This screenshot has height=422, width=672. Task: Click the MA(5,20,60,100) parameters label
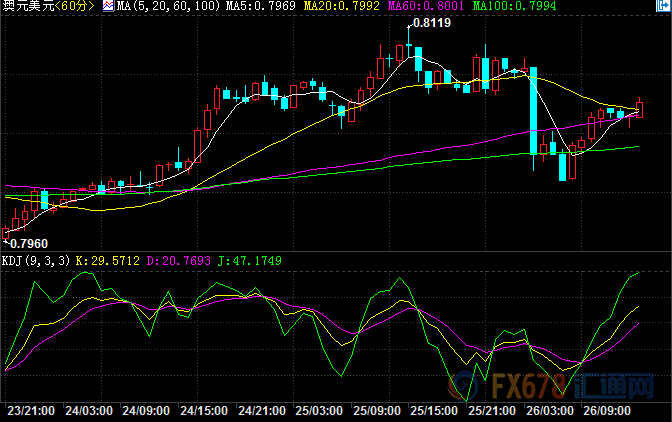168,6
